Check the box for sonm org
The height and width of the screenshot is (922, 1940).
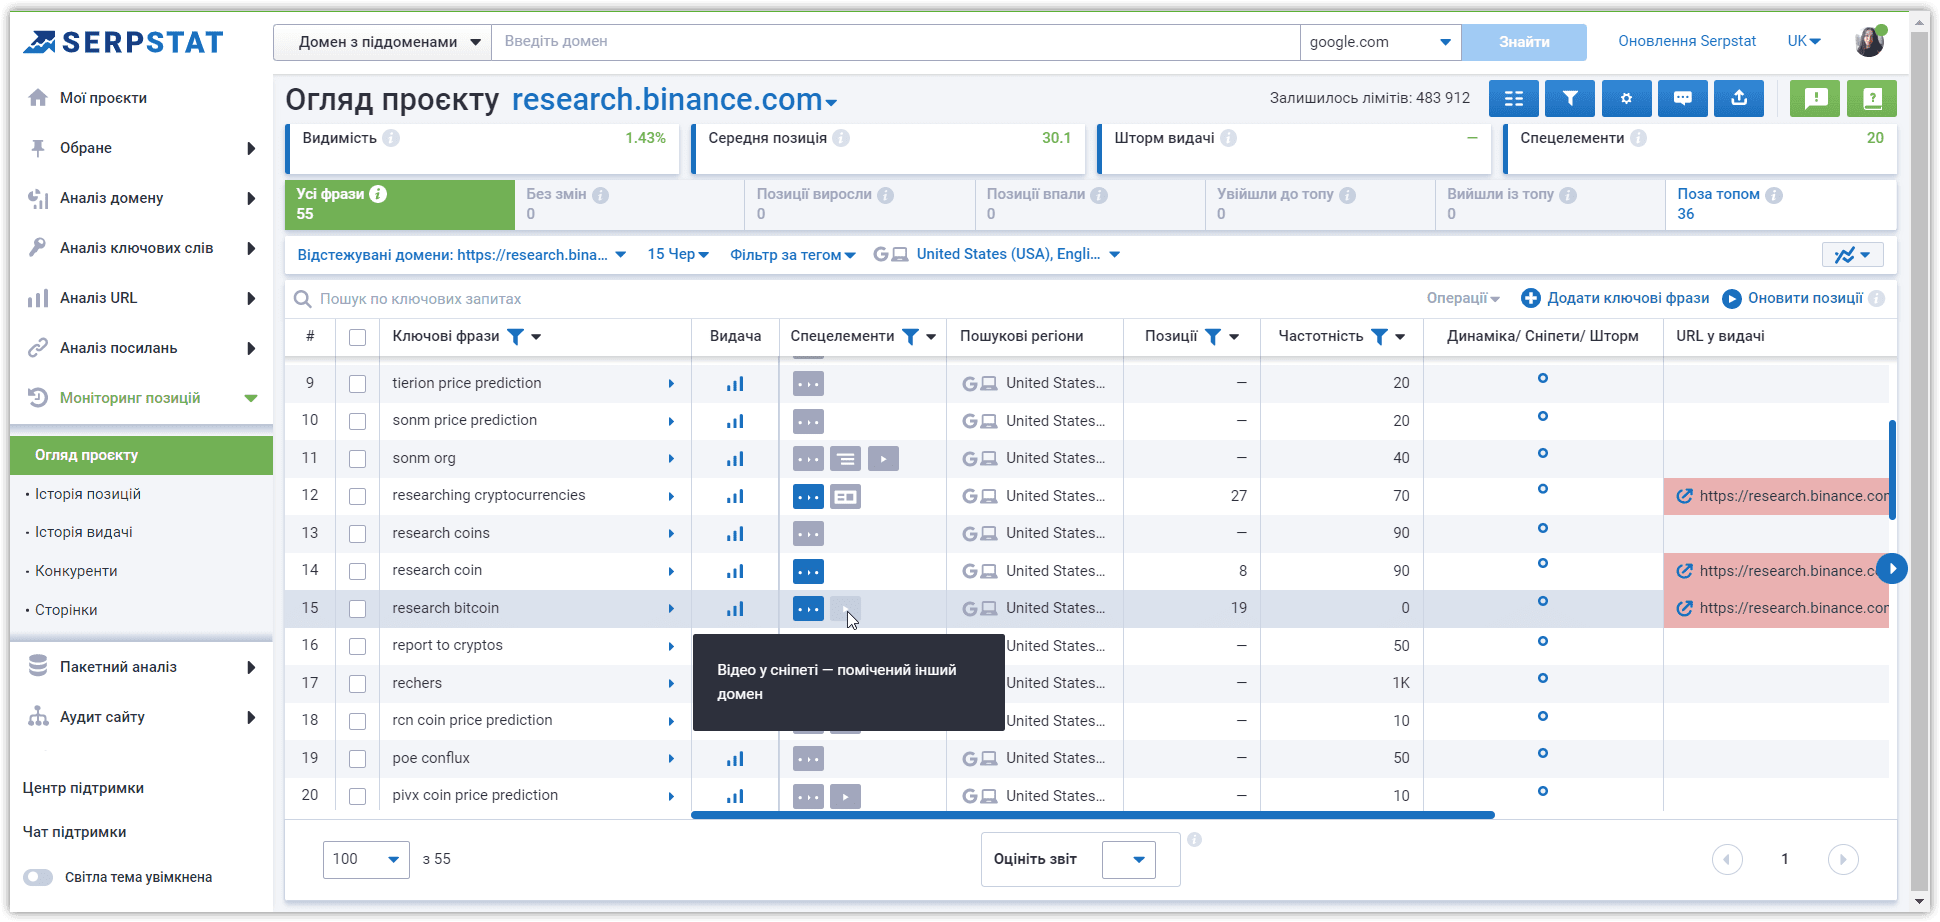[x=357, y=459]
